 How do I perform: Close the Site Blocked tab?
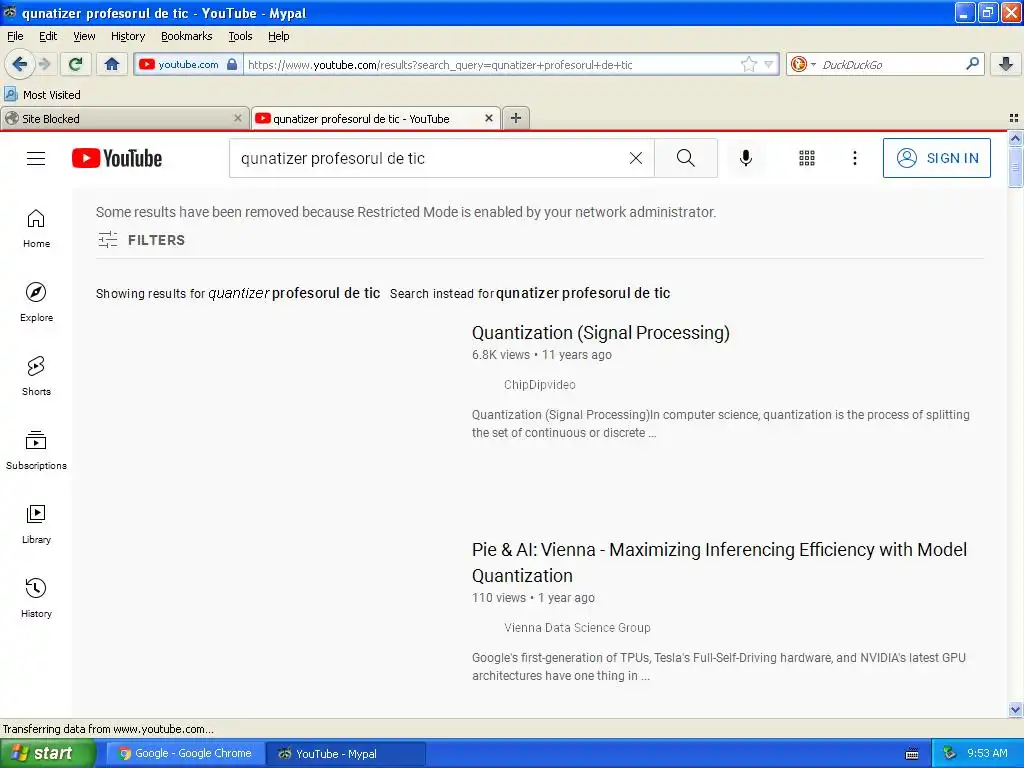click(x=238, y=118)
